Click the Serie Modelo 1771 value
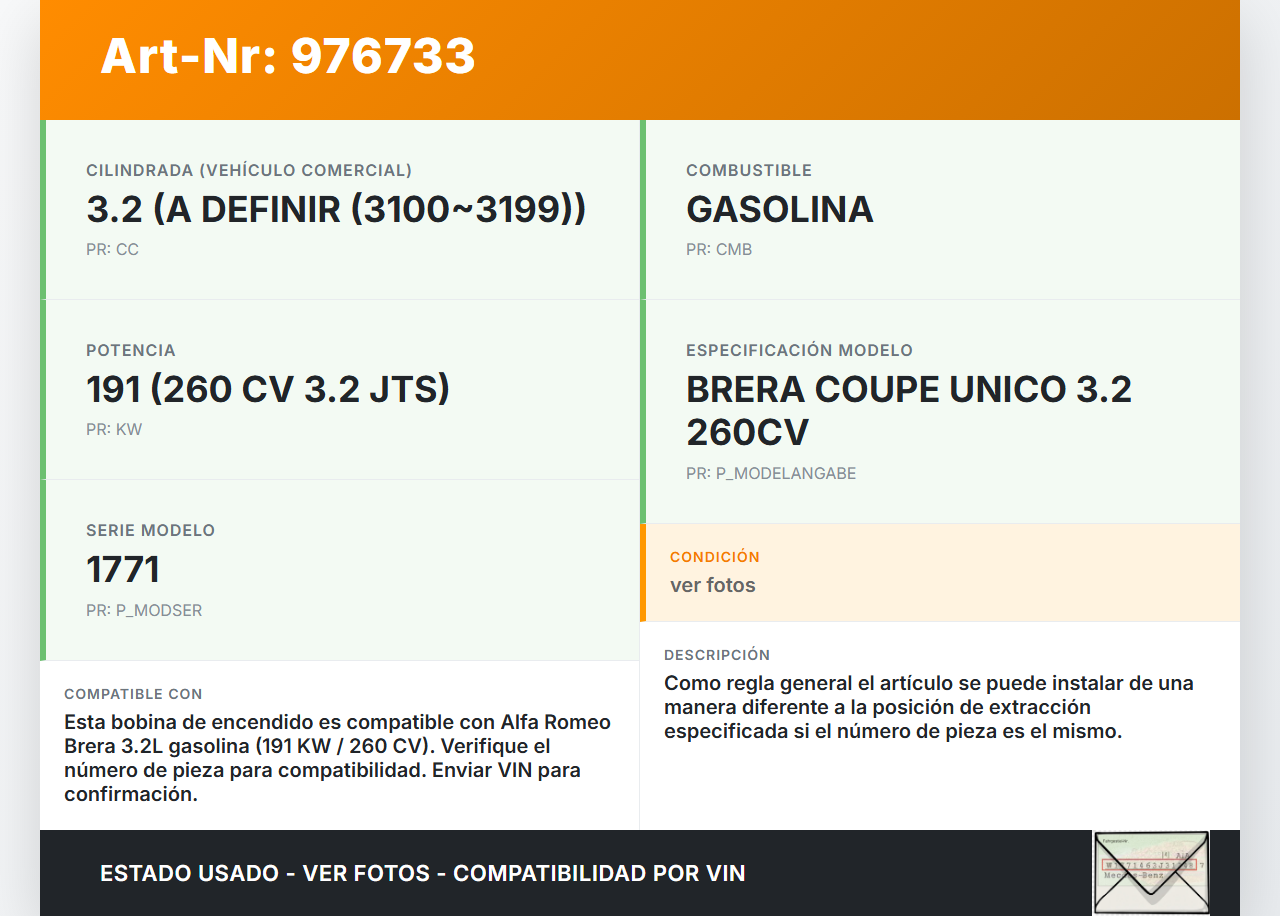This screenshot has width=1280, height=916. point(123,570)
